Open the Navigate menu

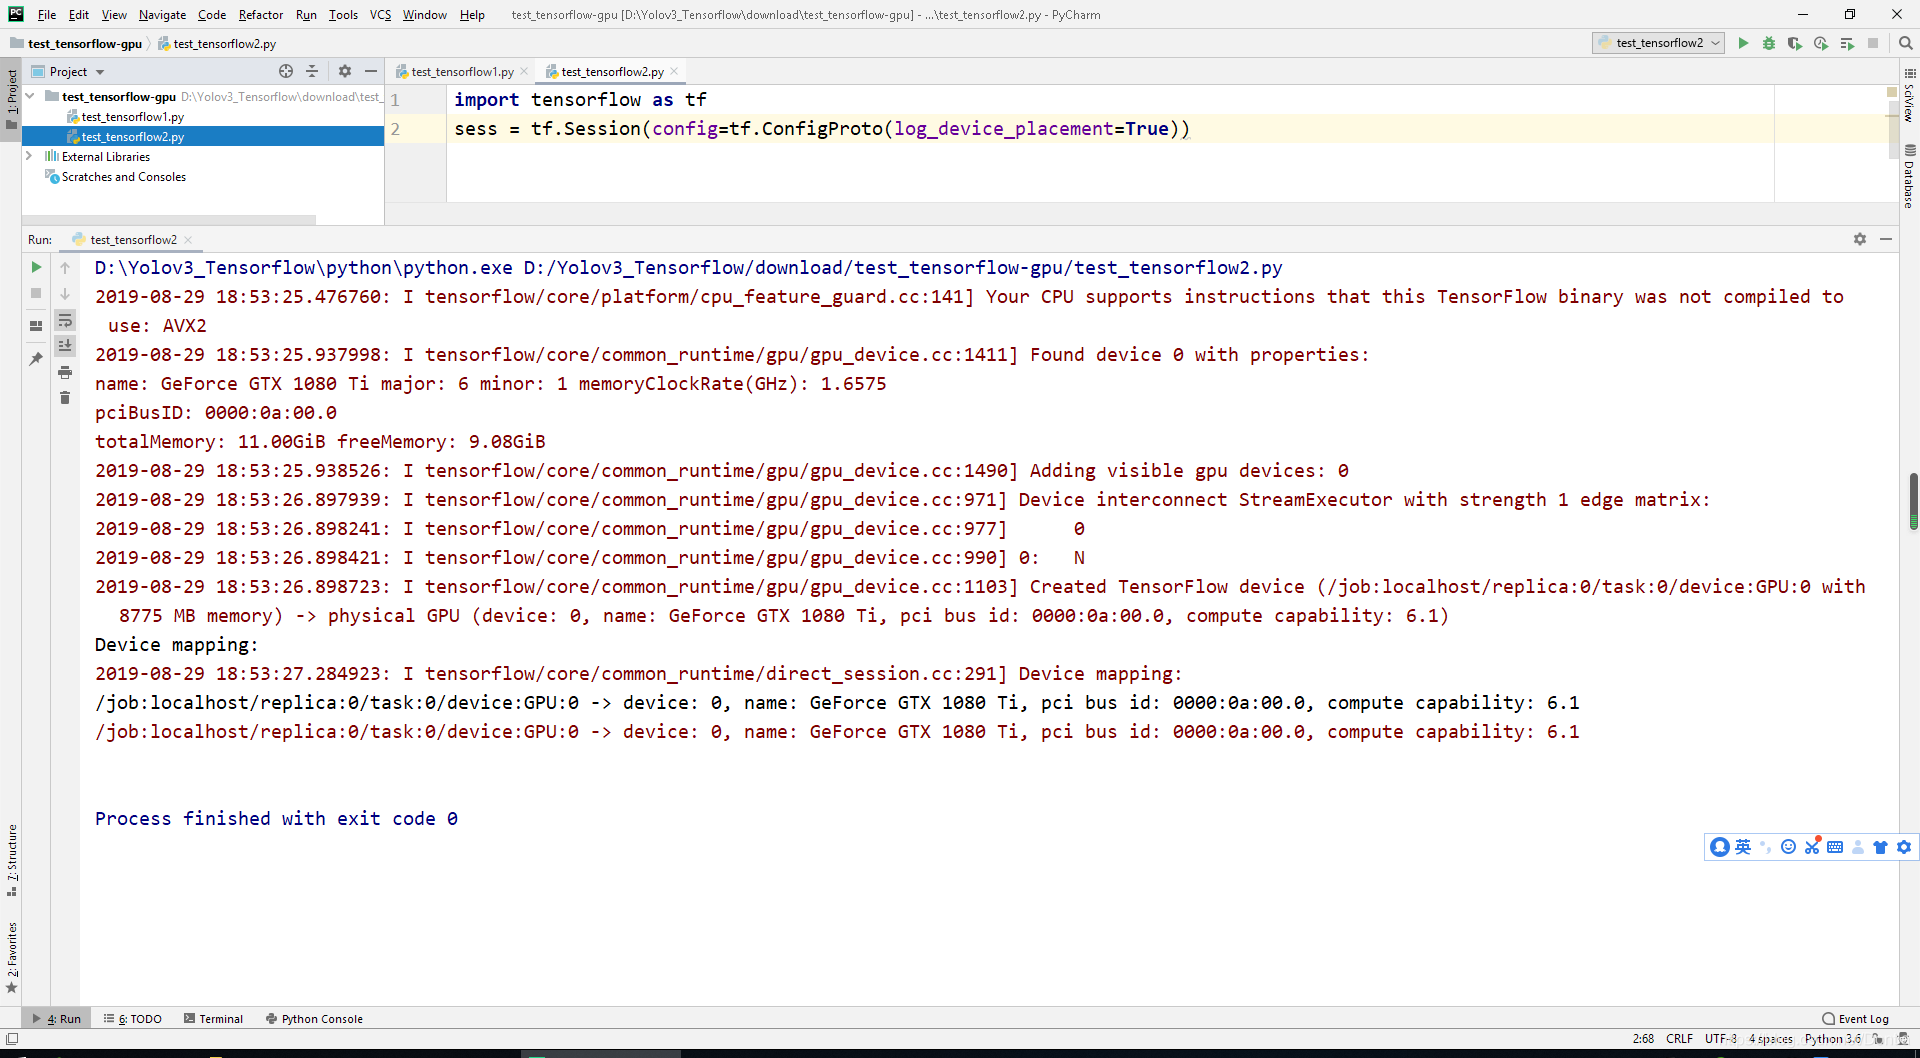pyautogui.click(x=162, y=15)
